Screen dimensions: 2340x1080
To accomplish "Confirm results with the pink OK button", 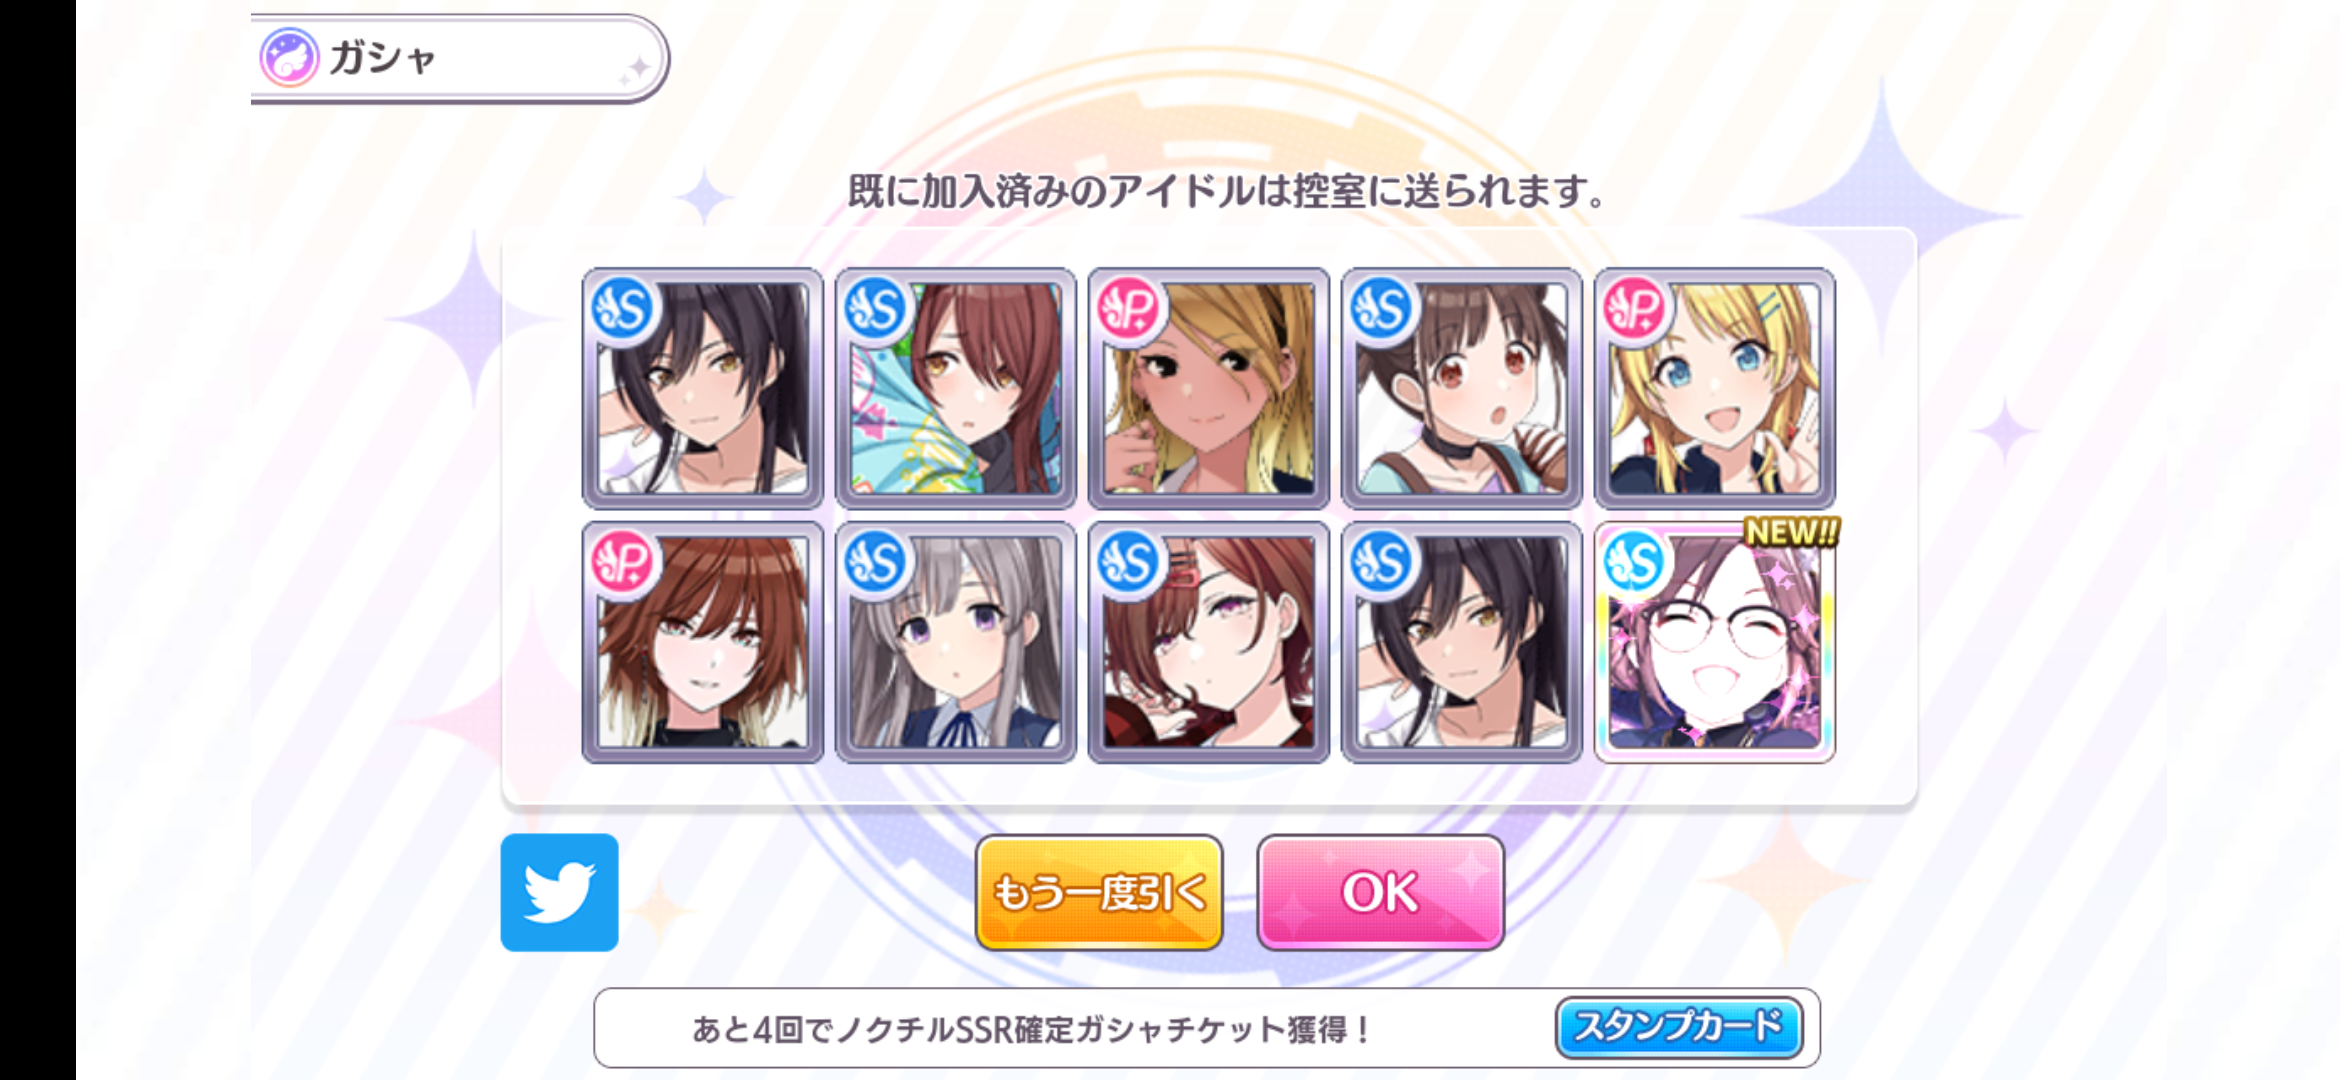I will tap(1381, 892).
